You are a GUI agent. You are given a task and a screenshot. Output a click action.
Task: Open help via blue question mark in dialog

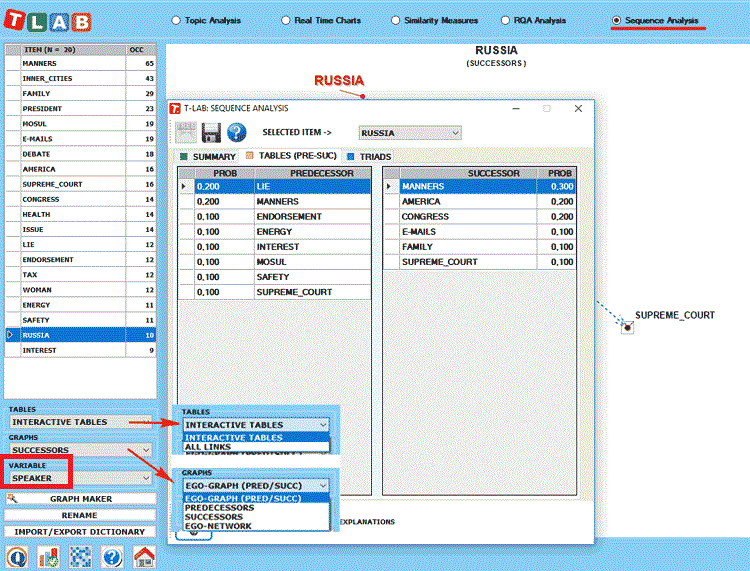(236, 132)
